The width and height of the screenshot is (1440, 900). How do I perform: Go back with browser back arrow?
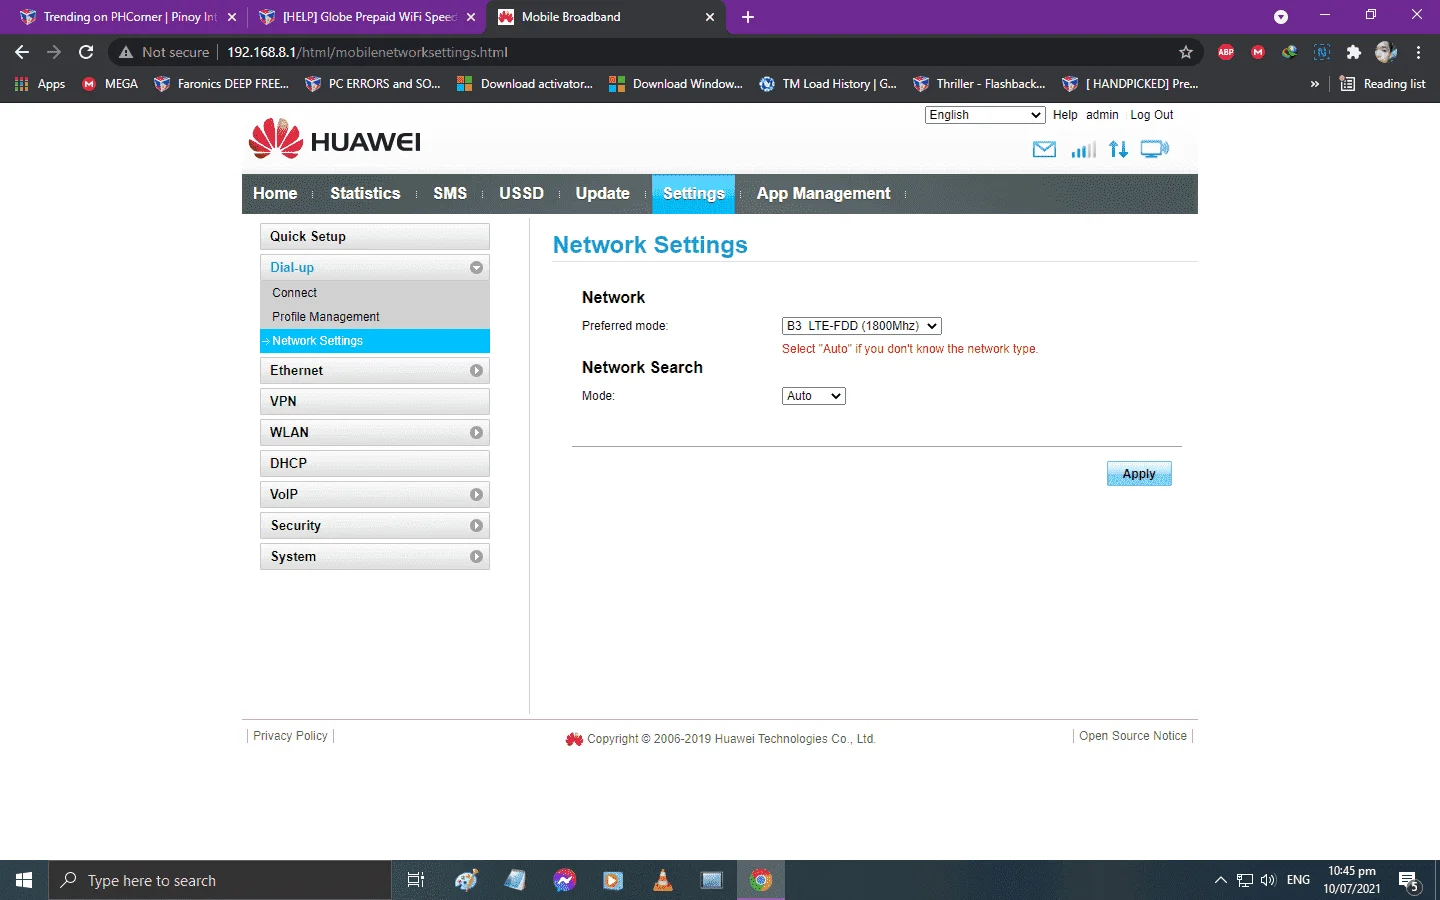pos(22,52)
